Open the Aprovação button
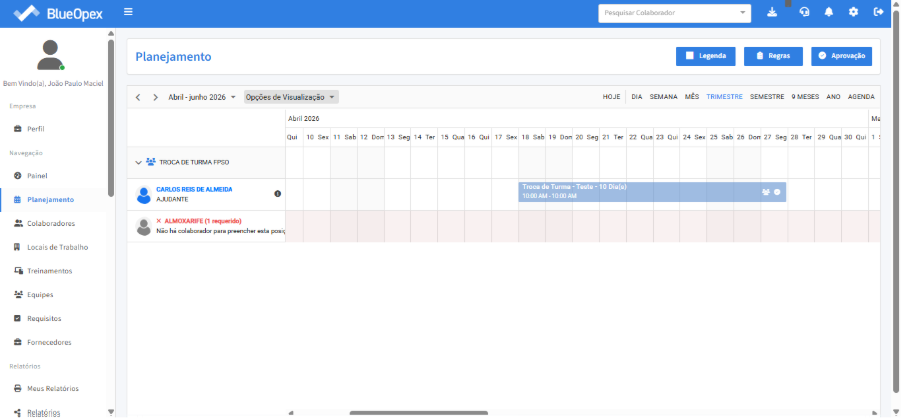901x418 pixels. coord(842,56)
